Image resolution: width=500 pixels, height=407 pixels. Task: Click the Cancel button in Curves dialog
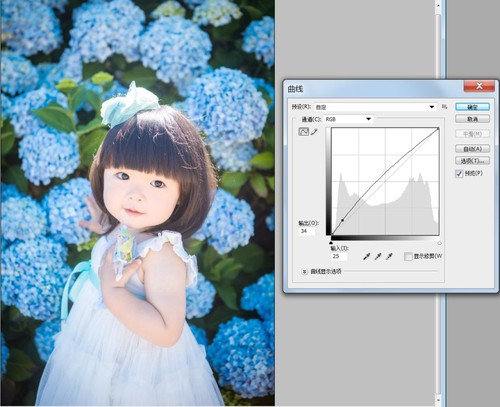click(472, 119)
